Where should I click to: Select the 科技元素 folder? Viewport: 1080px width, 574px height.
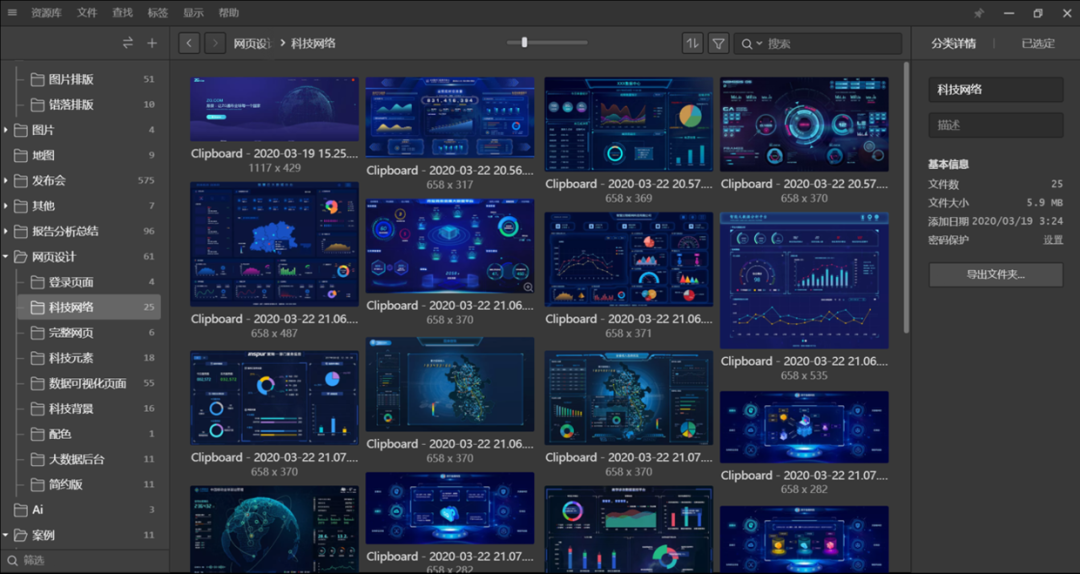[x=89, y=358]
